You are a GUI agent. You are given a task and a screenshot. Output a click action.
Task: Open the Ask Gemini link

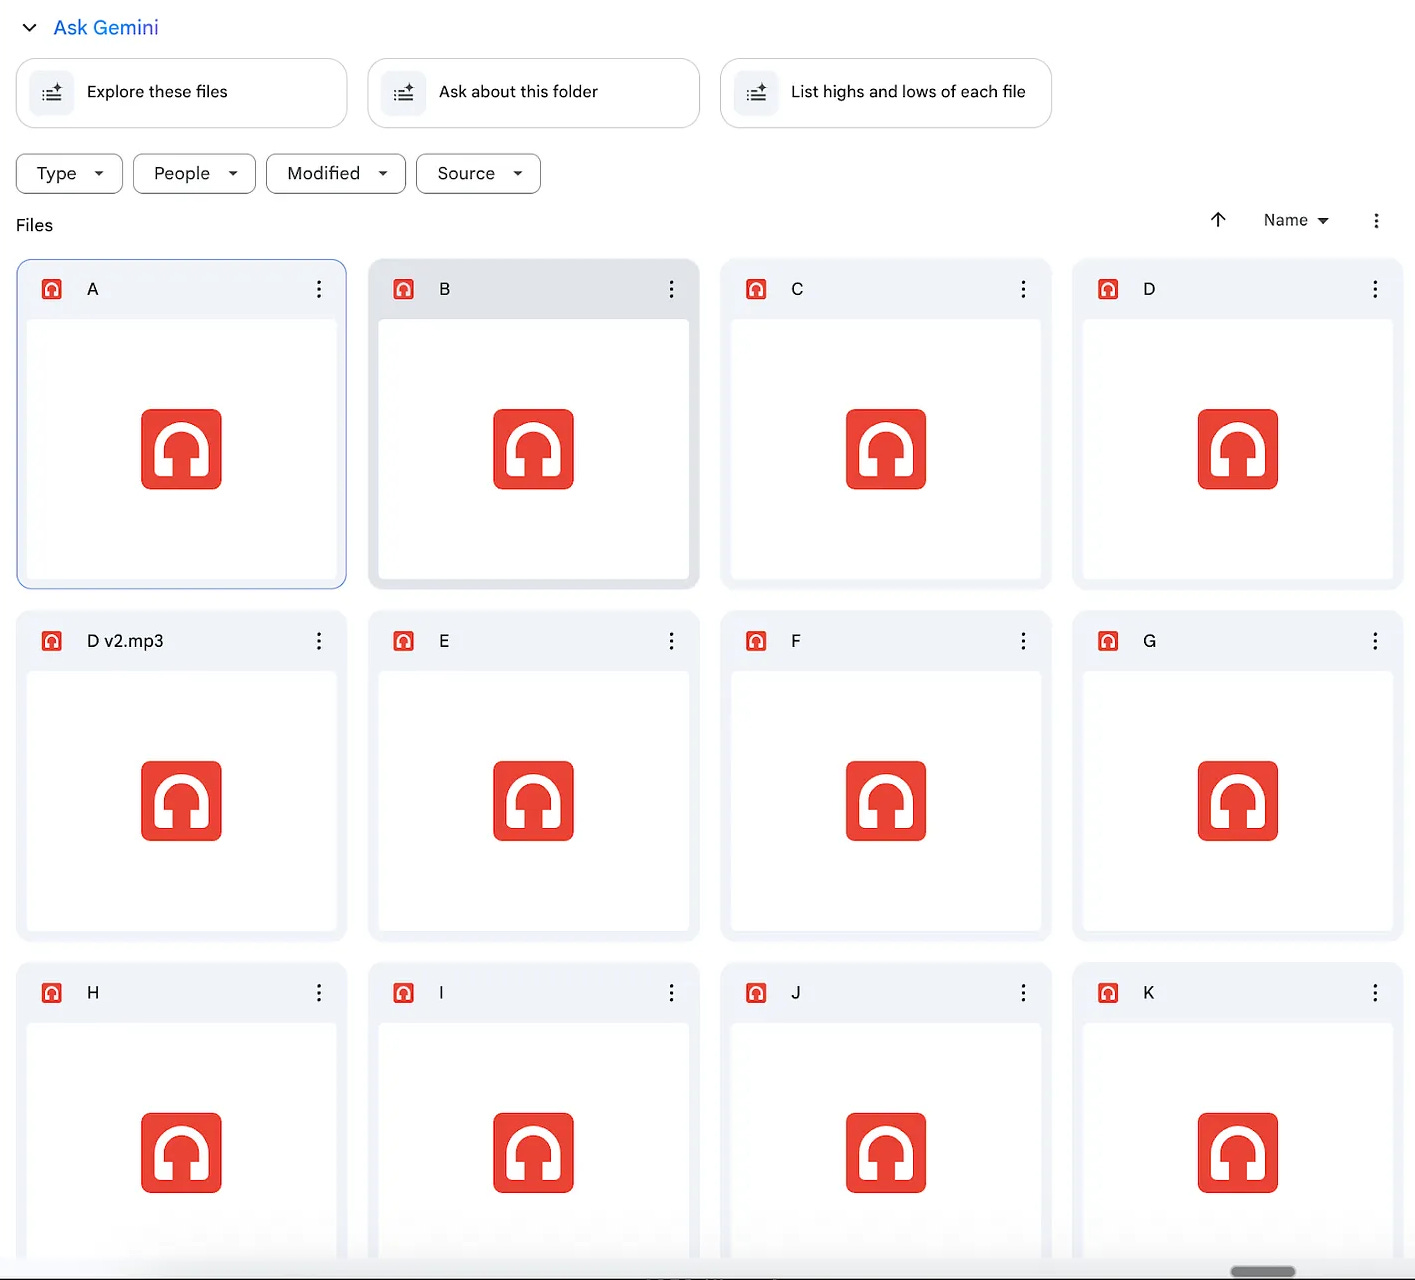(x=106, y=28)
